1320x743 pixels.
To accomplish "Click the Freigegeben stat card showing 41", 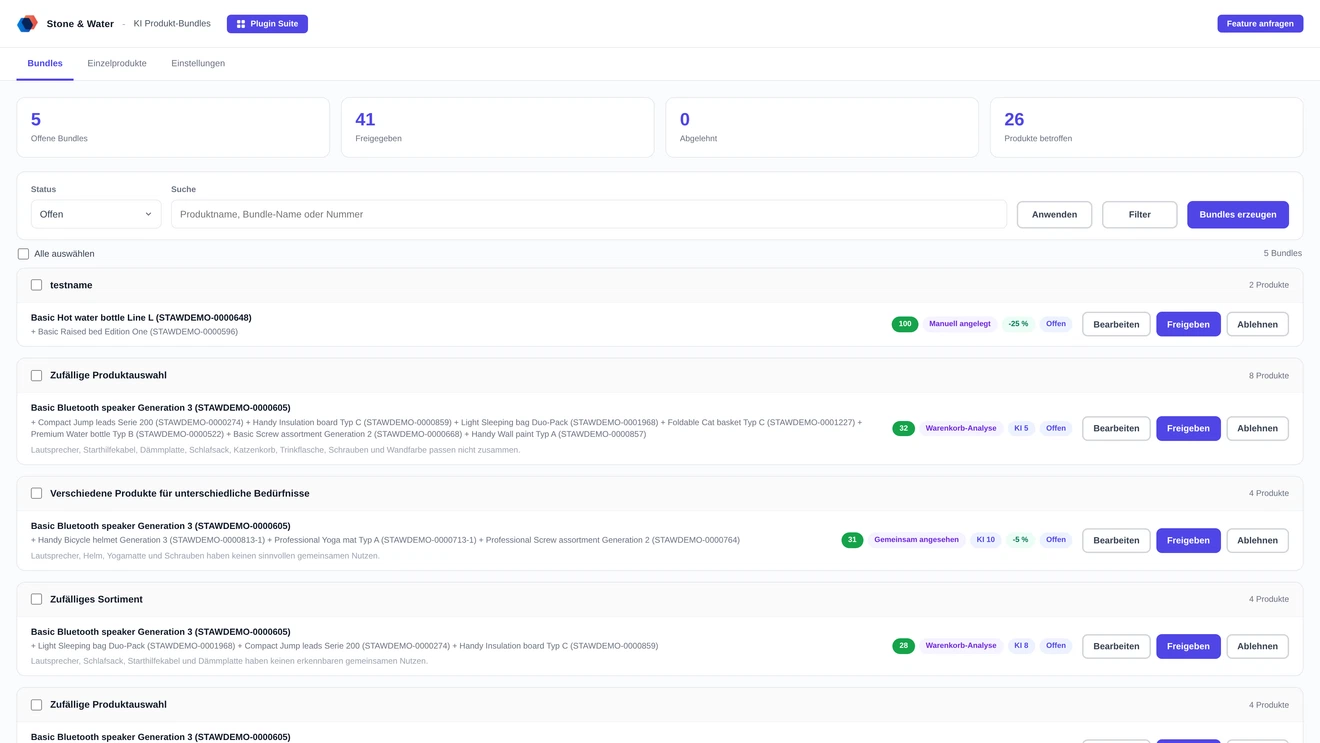I will (x=497, y=127).
